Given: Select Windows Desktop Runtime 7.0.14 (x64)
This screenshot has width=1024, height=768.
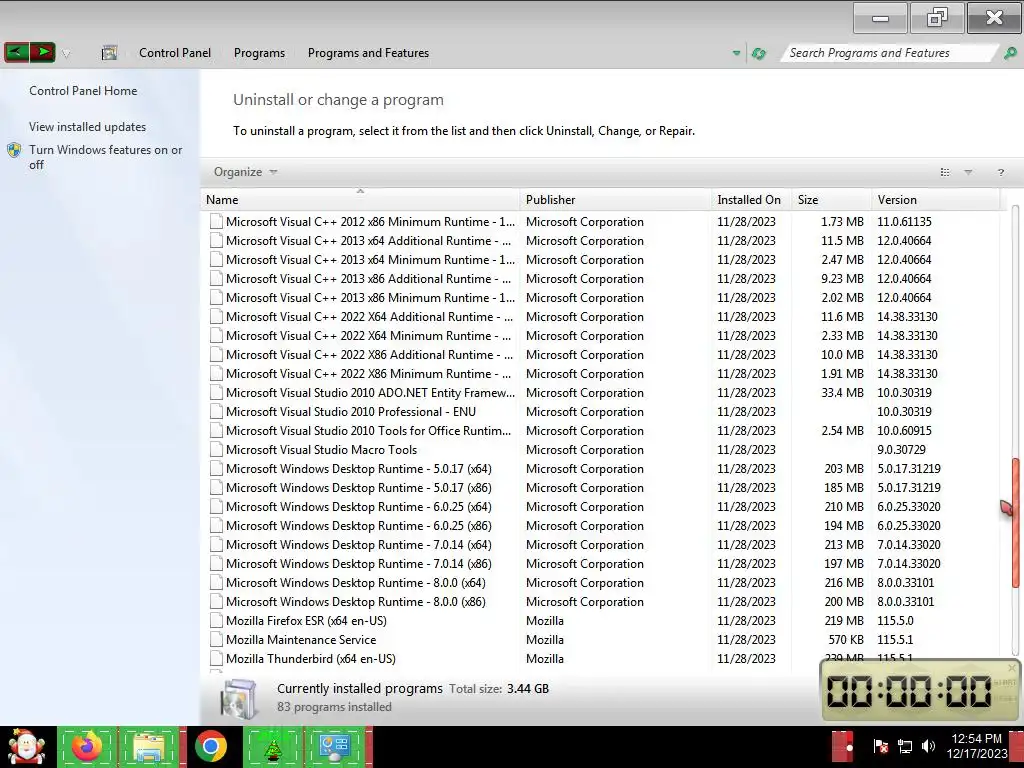Looking at the screenshot, I should (x=604, y=545).
